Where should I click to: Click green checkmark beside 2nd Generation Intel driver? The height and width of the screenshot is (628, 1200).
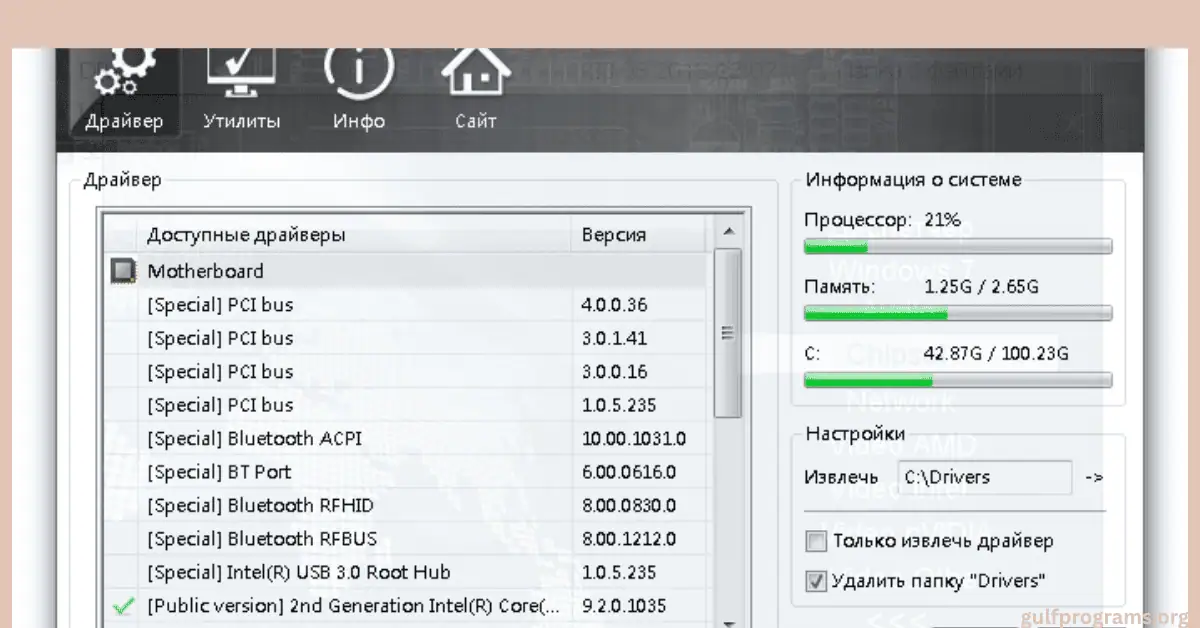click(123, 606)
